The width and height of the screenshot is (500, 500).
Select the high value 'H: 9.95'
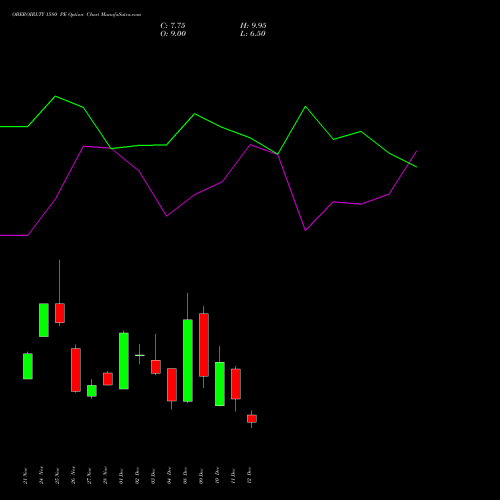253,26
